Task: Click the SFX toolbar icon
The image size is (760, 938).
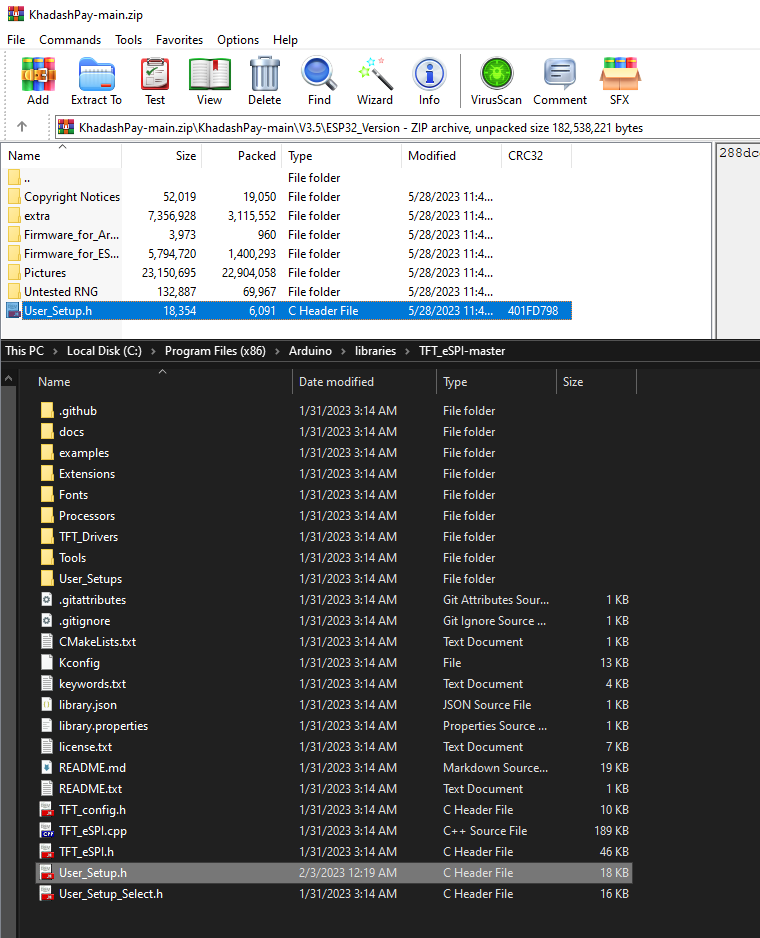Action: (620, 74)
